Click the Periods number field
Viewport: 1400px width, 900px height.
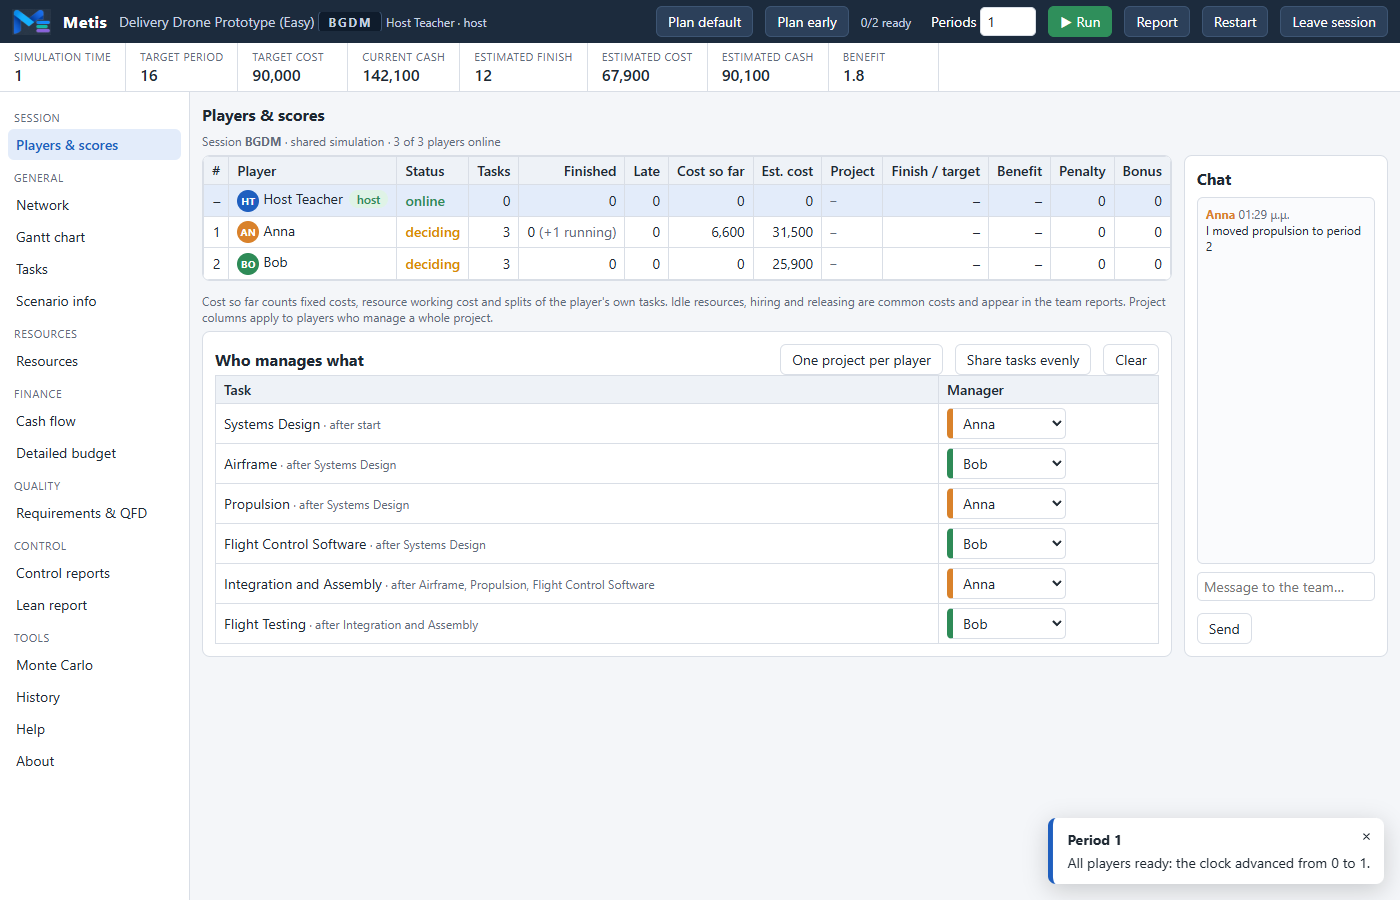pos(1007,22)
